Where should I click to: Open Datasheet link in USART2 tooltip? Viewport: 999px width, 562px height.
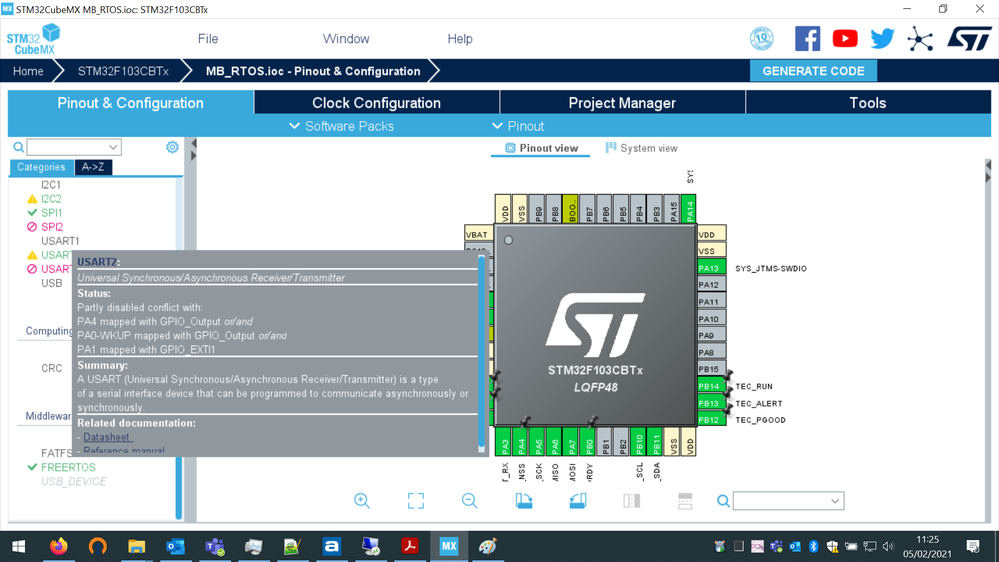[x=106, y=437]
